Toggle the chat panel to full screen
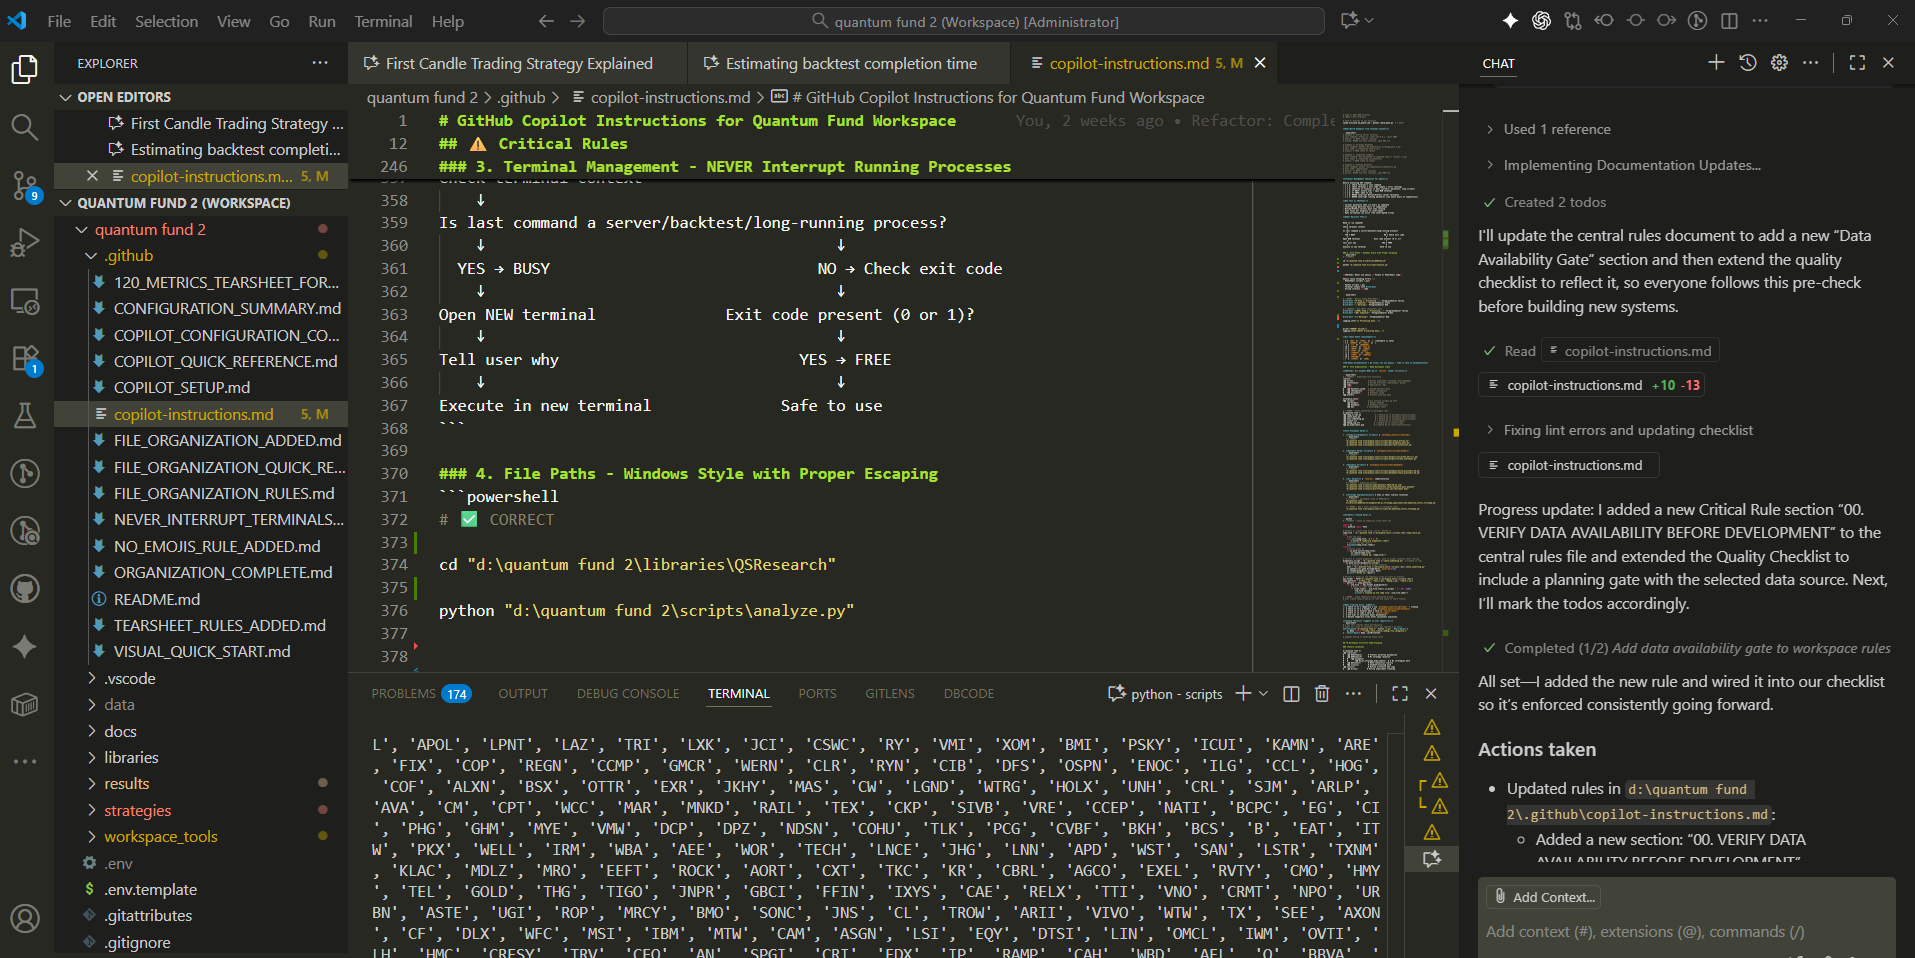The width and height of the screenshot is (1915, 958). (x=1857, y=63)
